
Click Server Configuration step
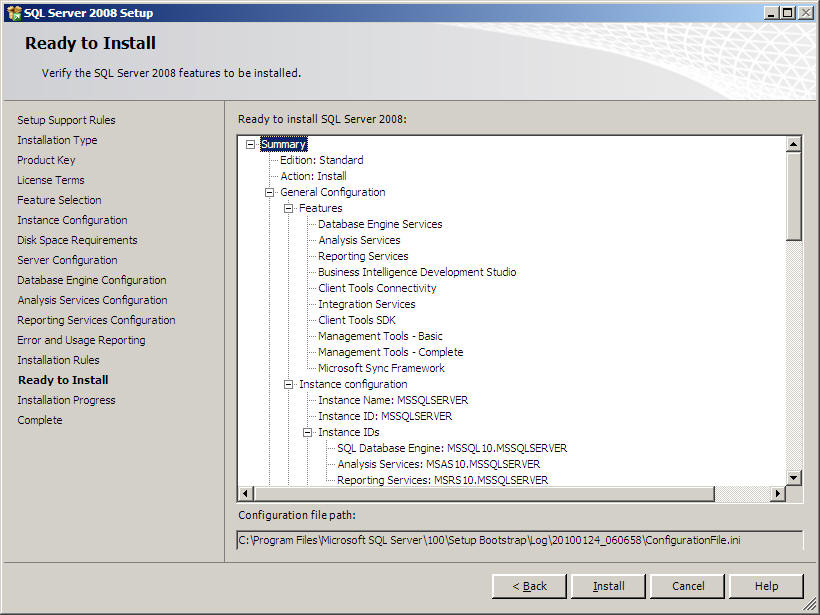coord(67,260)
